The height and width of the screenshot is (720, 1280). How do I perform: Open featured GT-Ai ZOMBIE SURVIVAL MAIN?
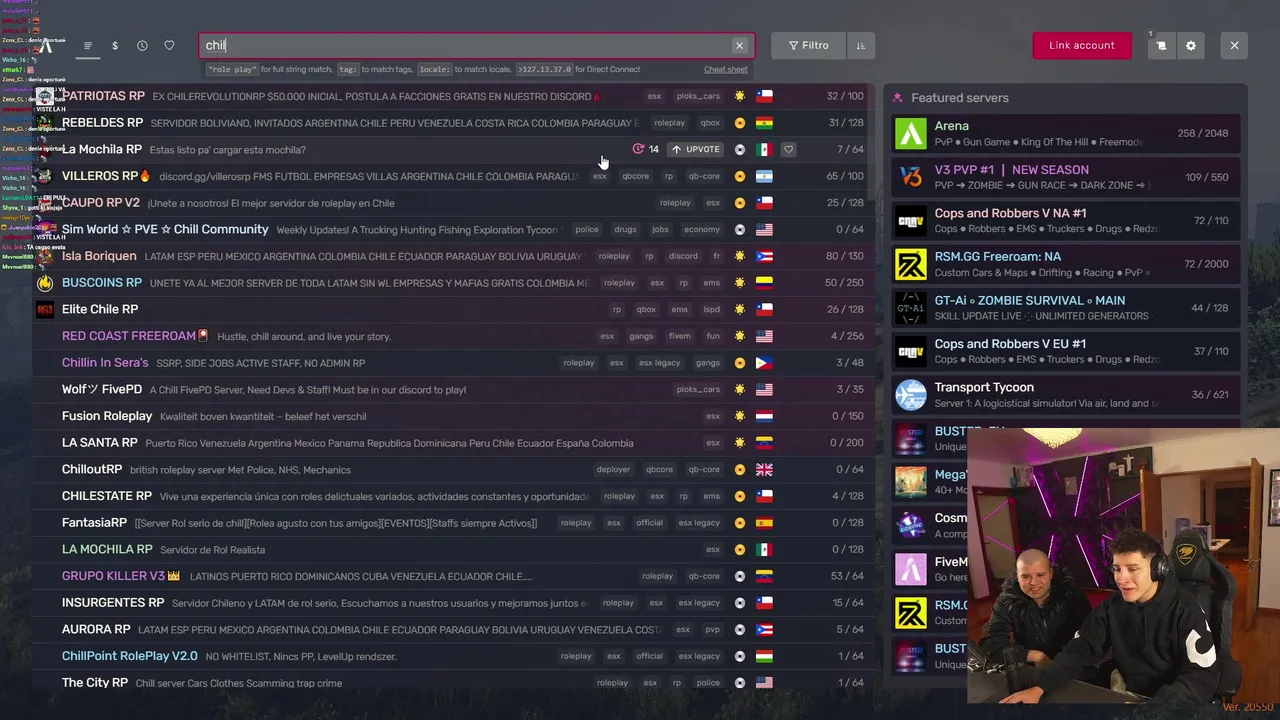(1066, 307)
